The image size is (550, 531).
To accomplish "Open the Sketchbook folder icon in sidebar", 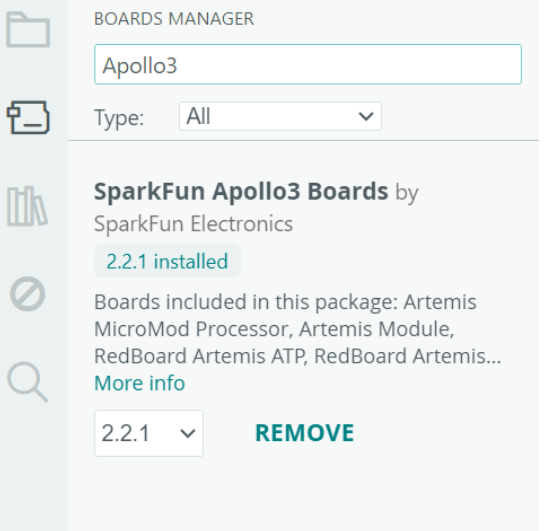I will coord(28,29).
